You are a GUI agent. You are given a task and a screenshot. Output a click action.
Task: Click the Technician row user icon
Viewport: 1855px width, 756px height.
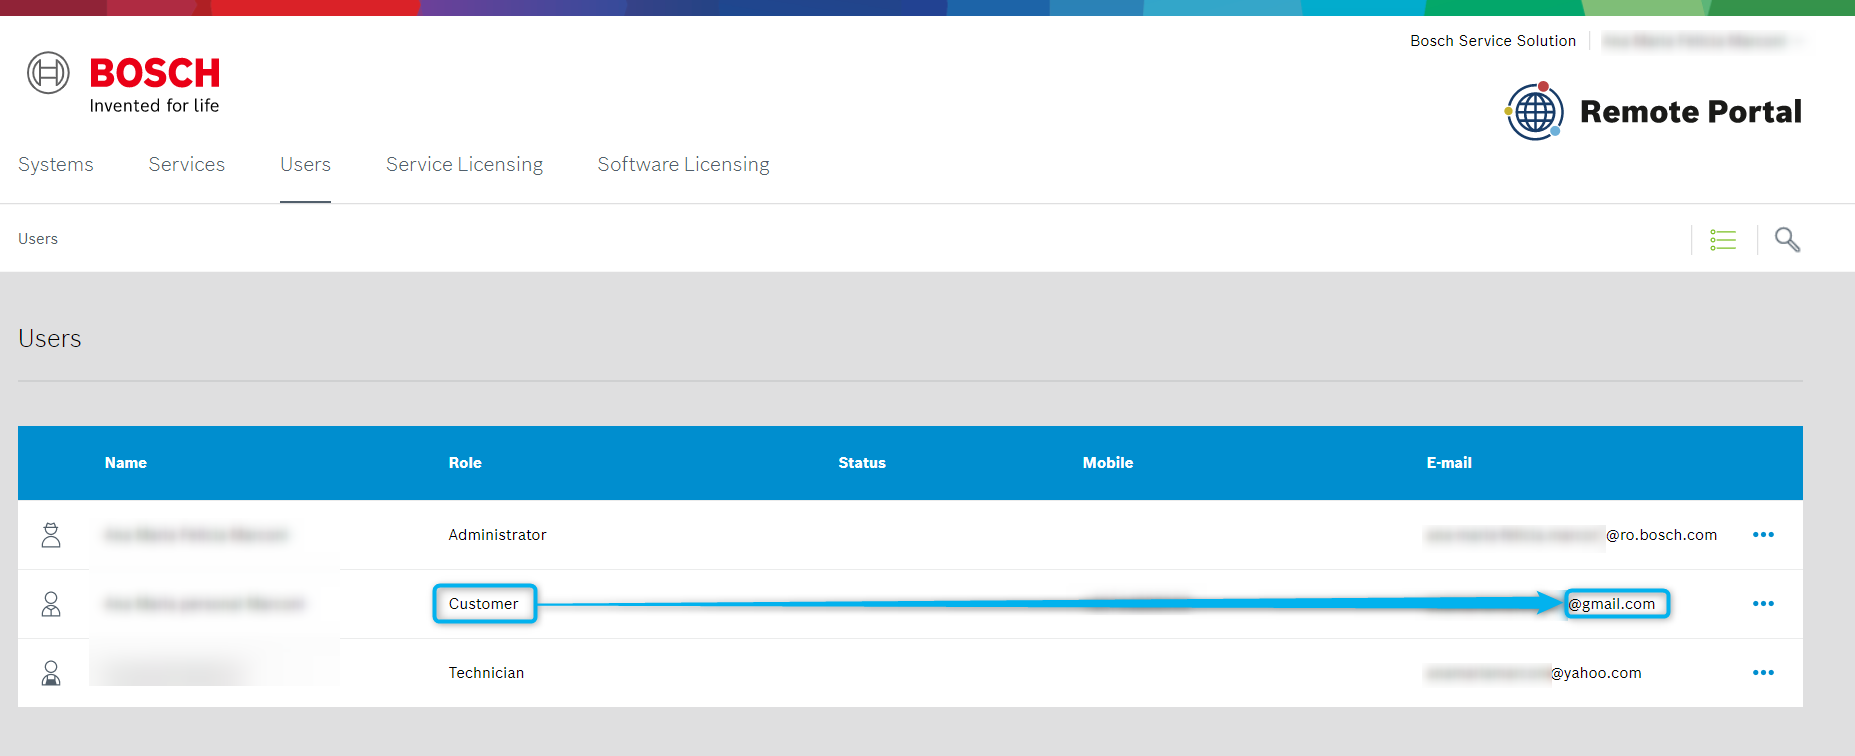[x=51, y=673]
